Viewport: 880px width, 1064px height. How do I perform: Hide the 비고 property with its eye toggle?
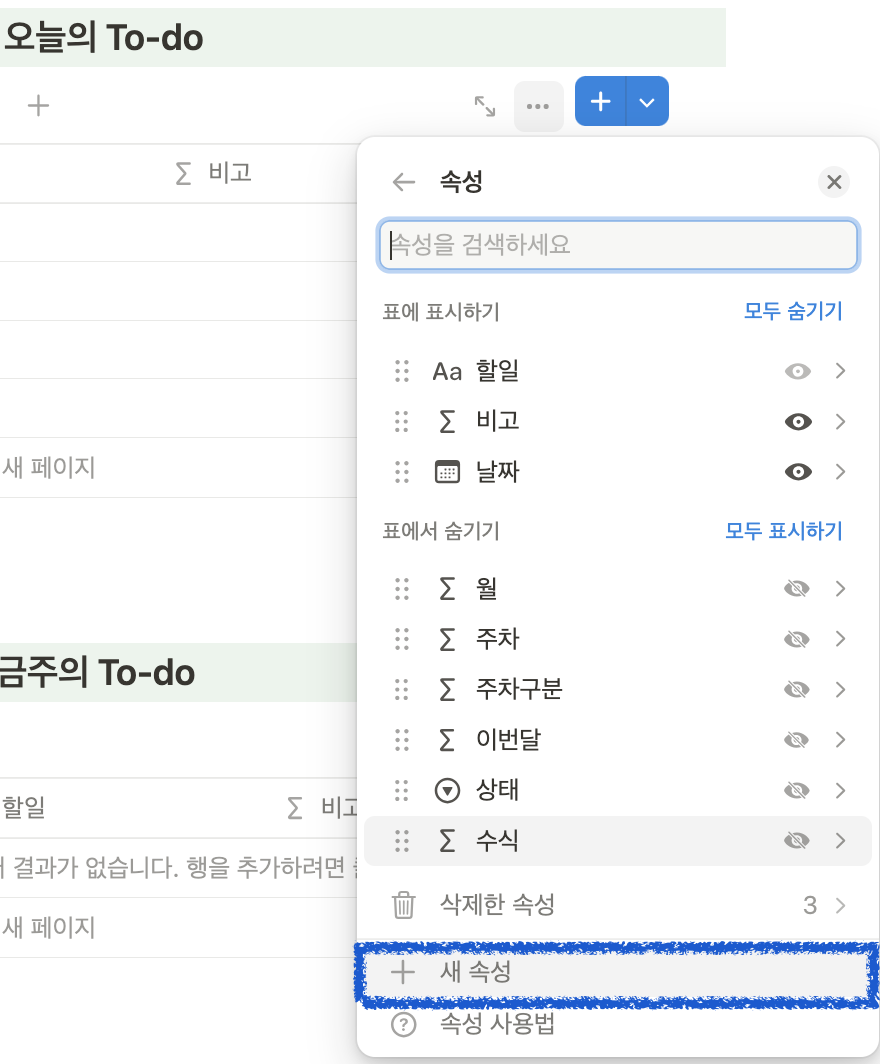[796, 421]
